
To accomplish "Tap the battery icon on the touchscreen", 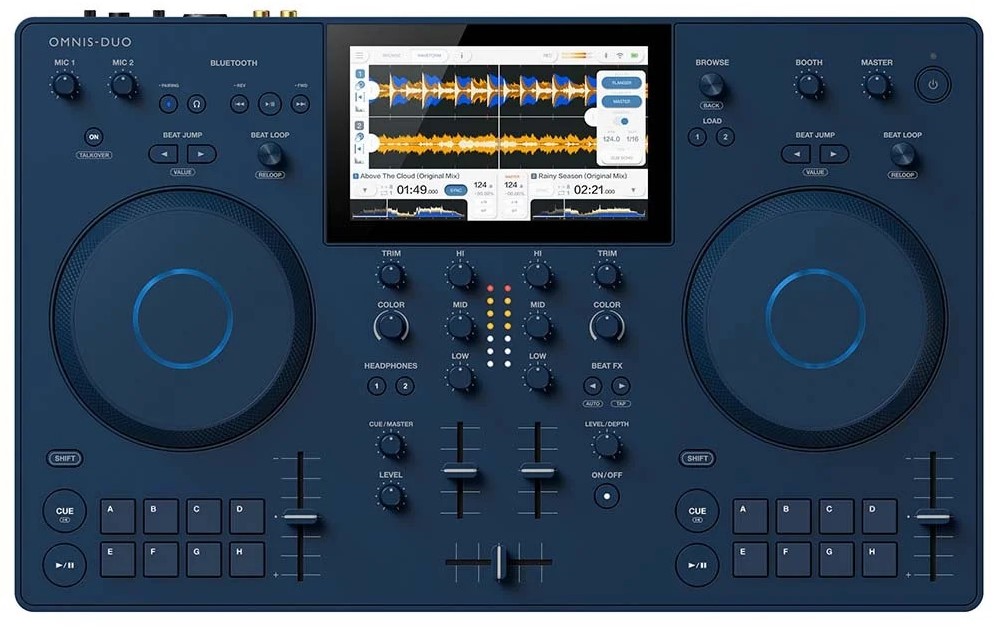I will (x=634, y=56).
